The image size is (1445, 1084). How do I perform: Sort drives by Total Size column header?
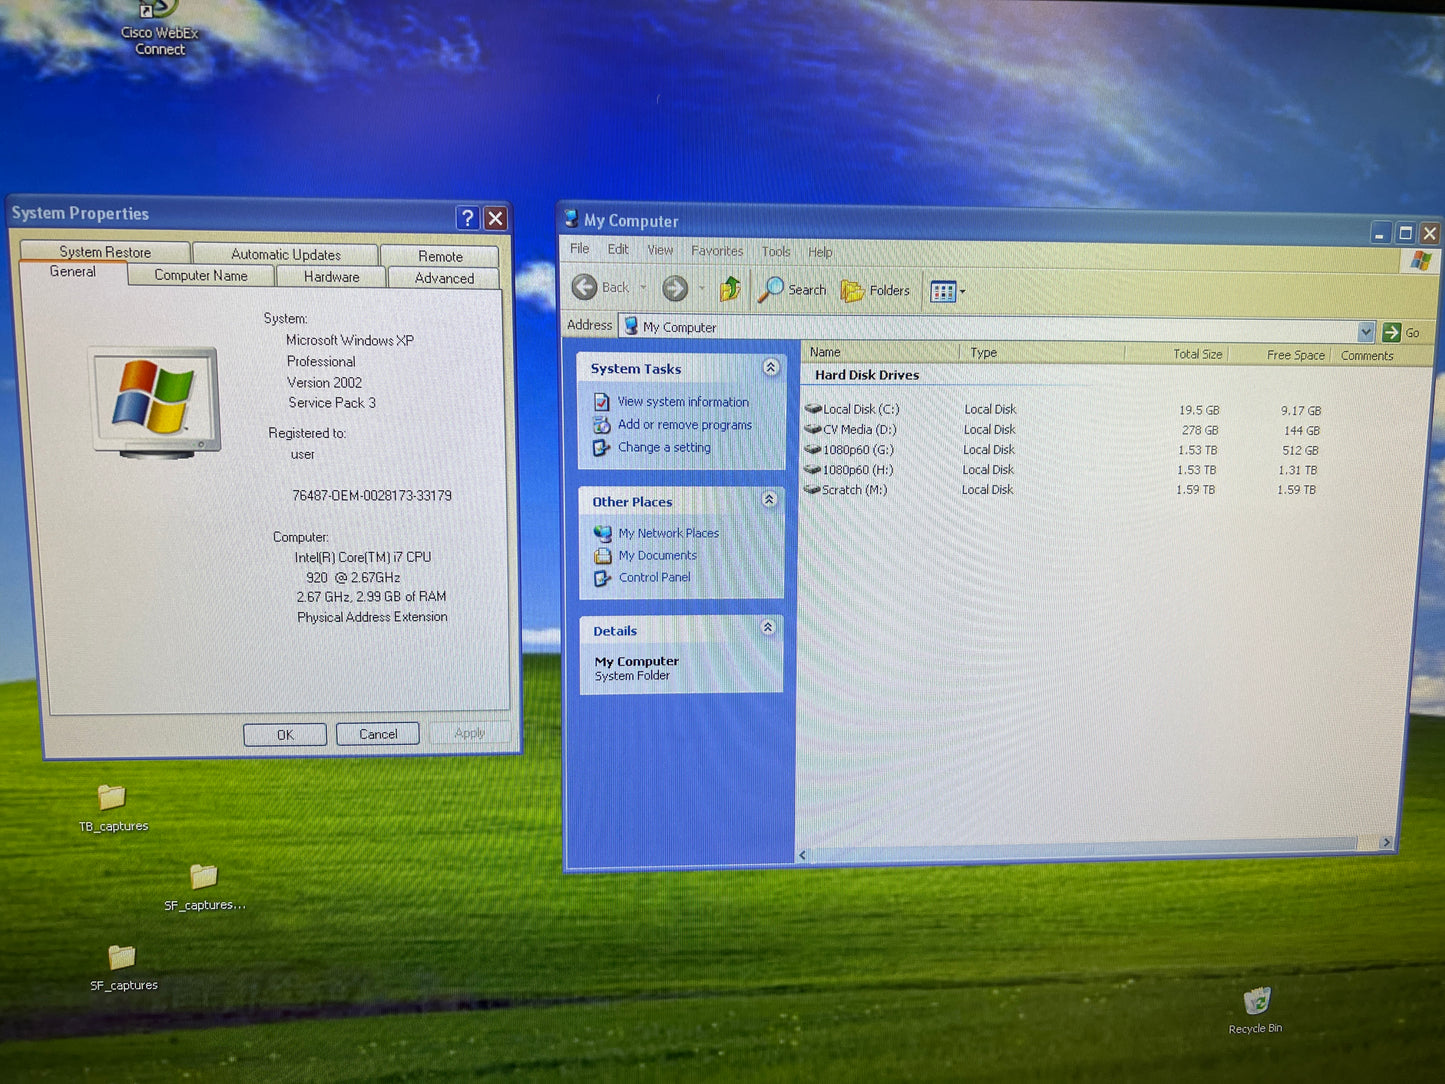[x=1177, y=354]
